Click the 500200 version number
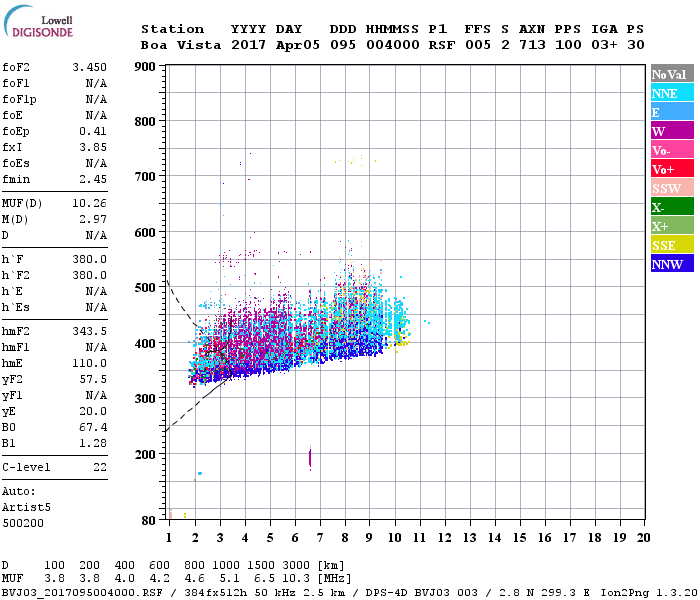Image resolution: width=700 pixels, height=600 pixels. click(x=23, y=523)
